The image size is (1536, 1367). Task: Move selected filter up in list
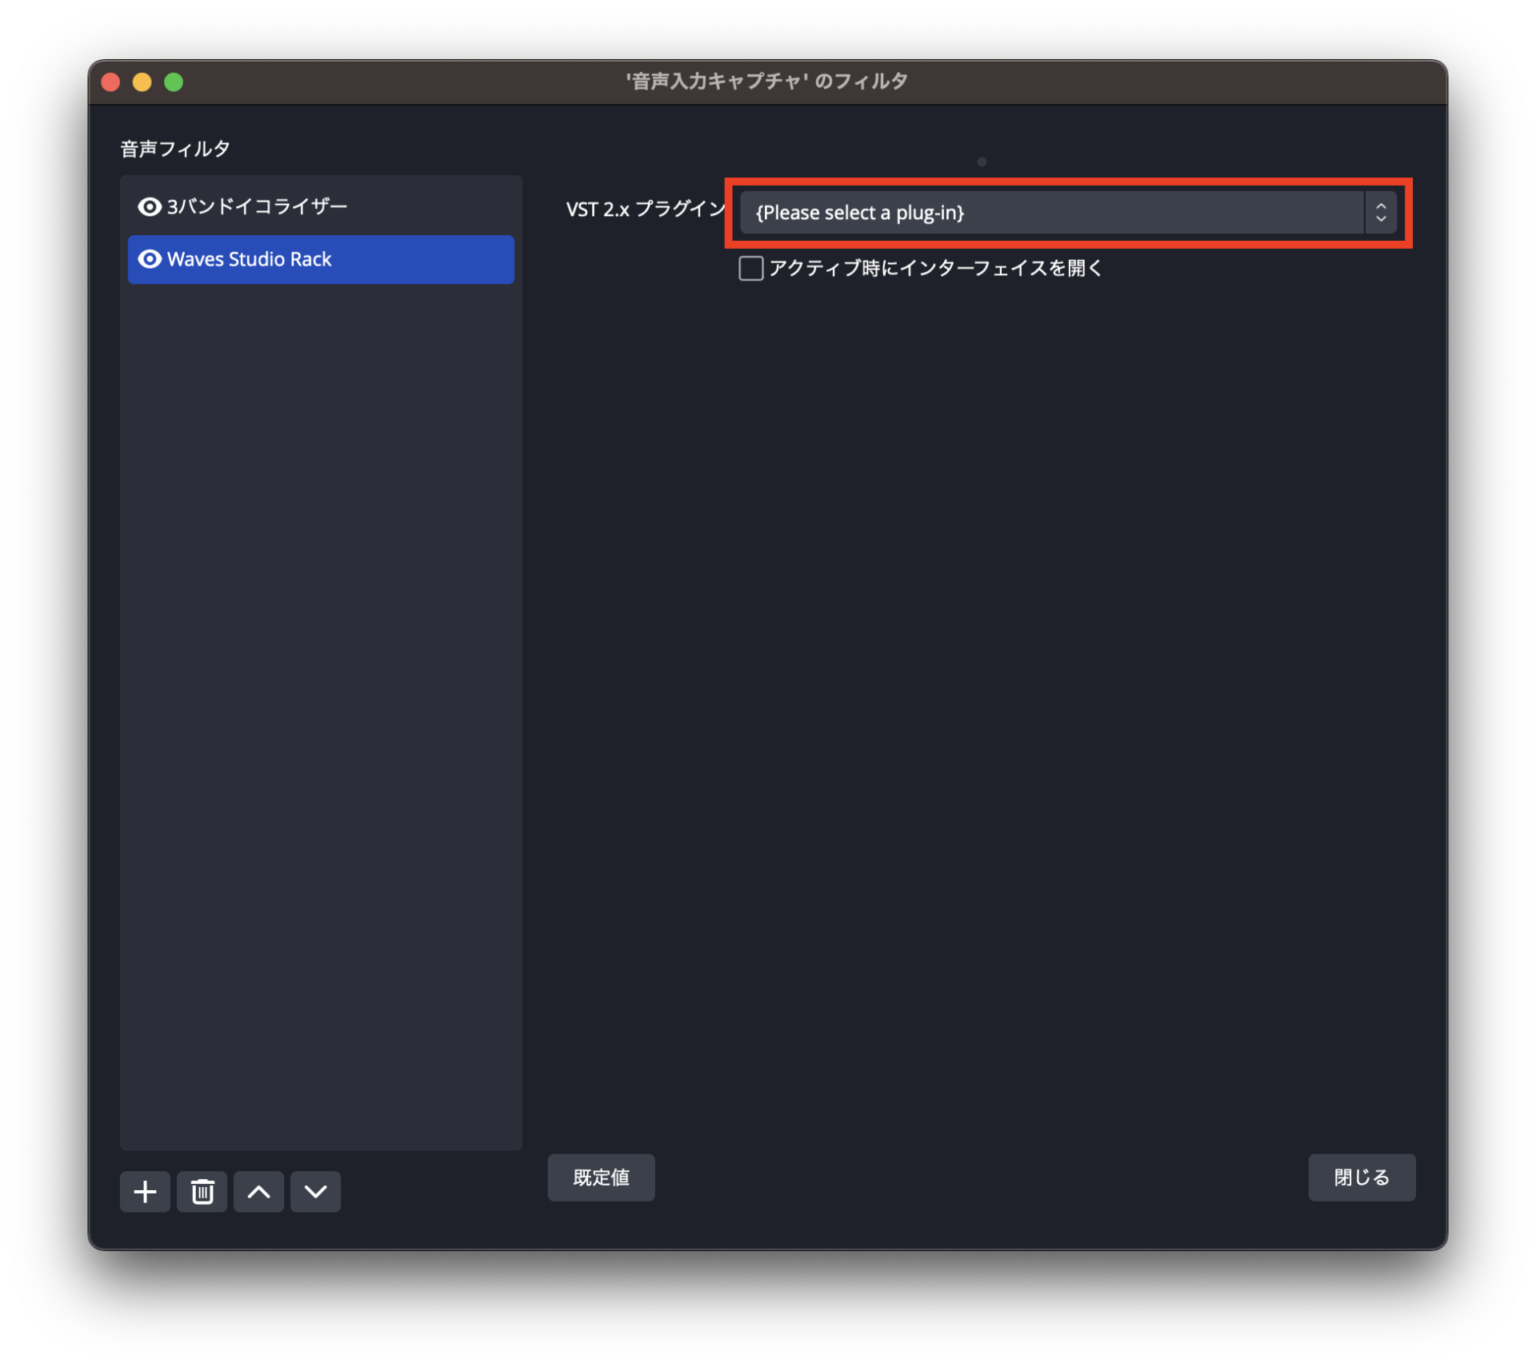259,1191
